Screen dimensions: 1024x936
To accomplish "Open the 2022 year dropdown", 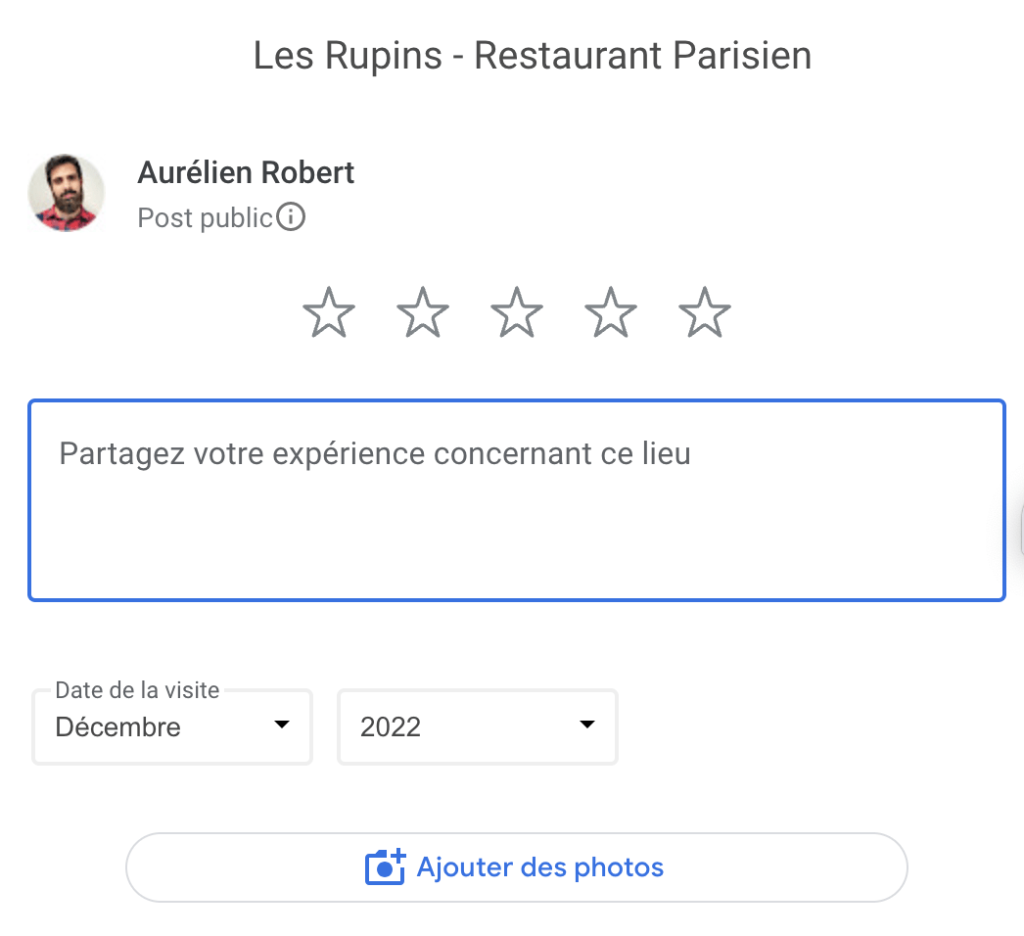I will click(477, 727).
